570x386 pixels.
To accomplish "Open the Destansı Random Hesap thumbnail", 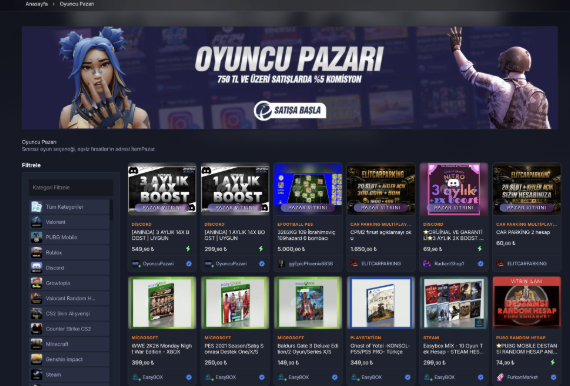I will point(527,302).
